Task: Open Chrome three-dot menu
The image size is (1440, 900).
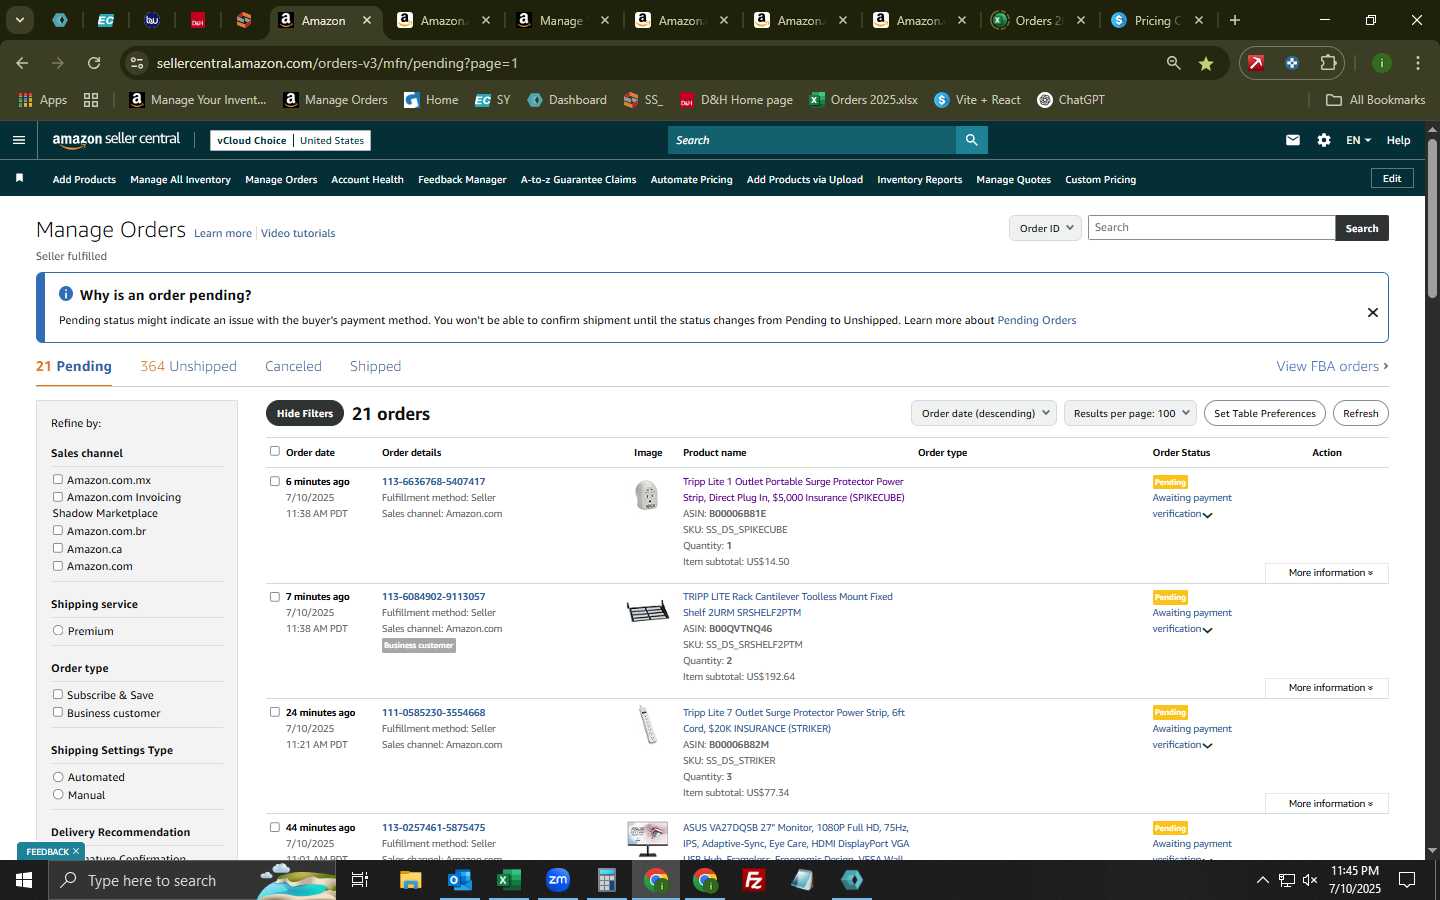Action: tap(1418, 63)
